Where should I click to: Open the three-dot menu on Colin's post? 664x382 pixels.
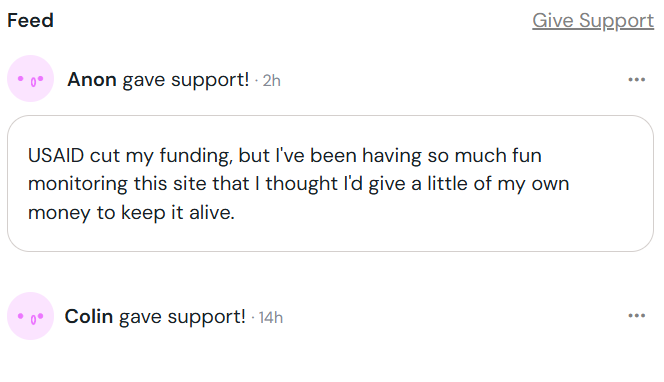[636, 316]
